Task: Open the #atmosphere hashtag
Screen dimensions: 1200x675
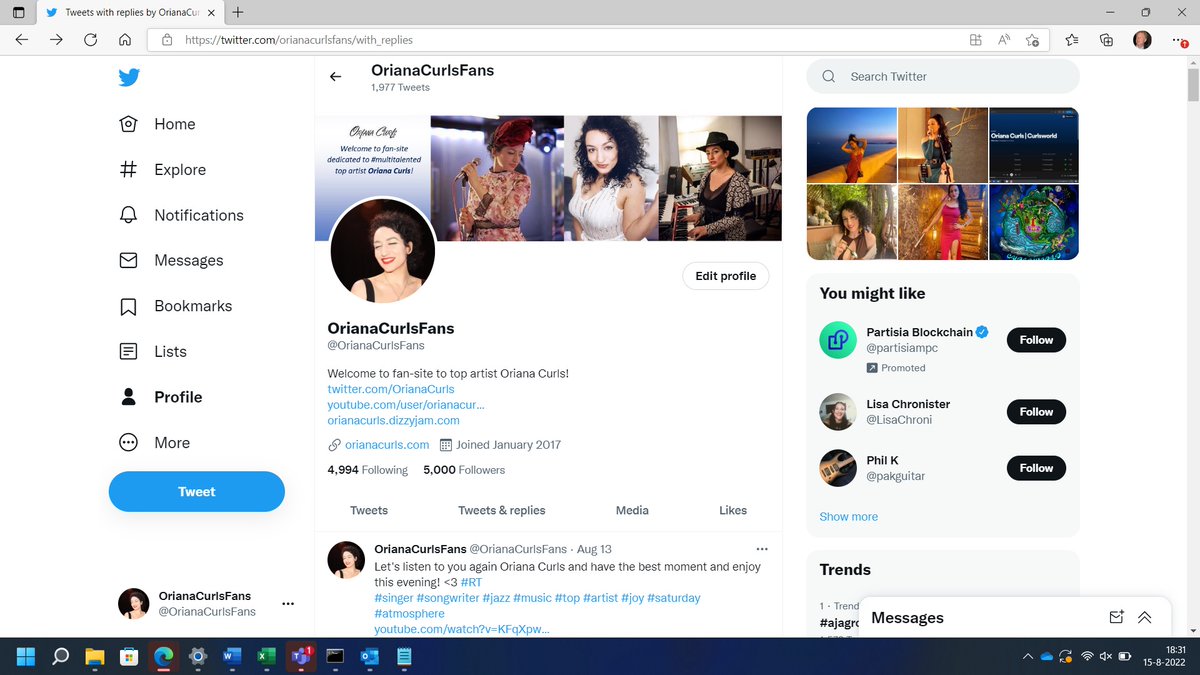Action: coord(410,614)
